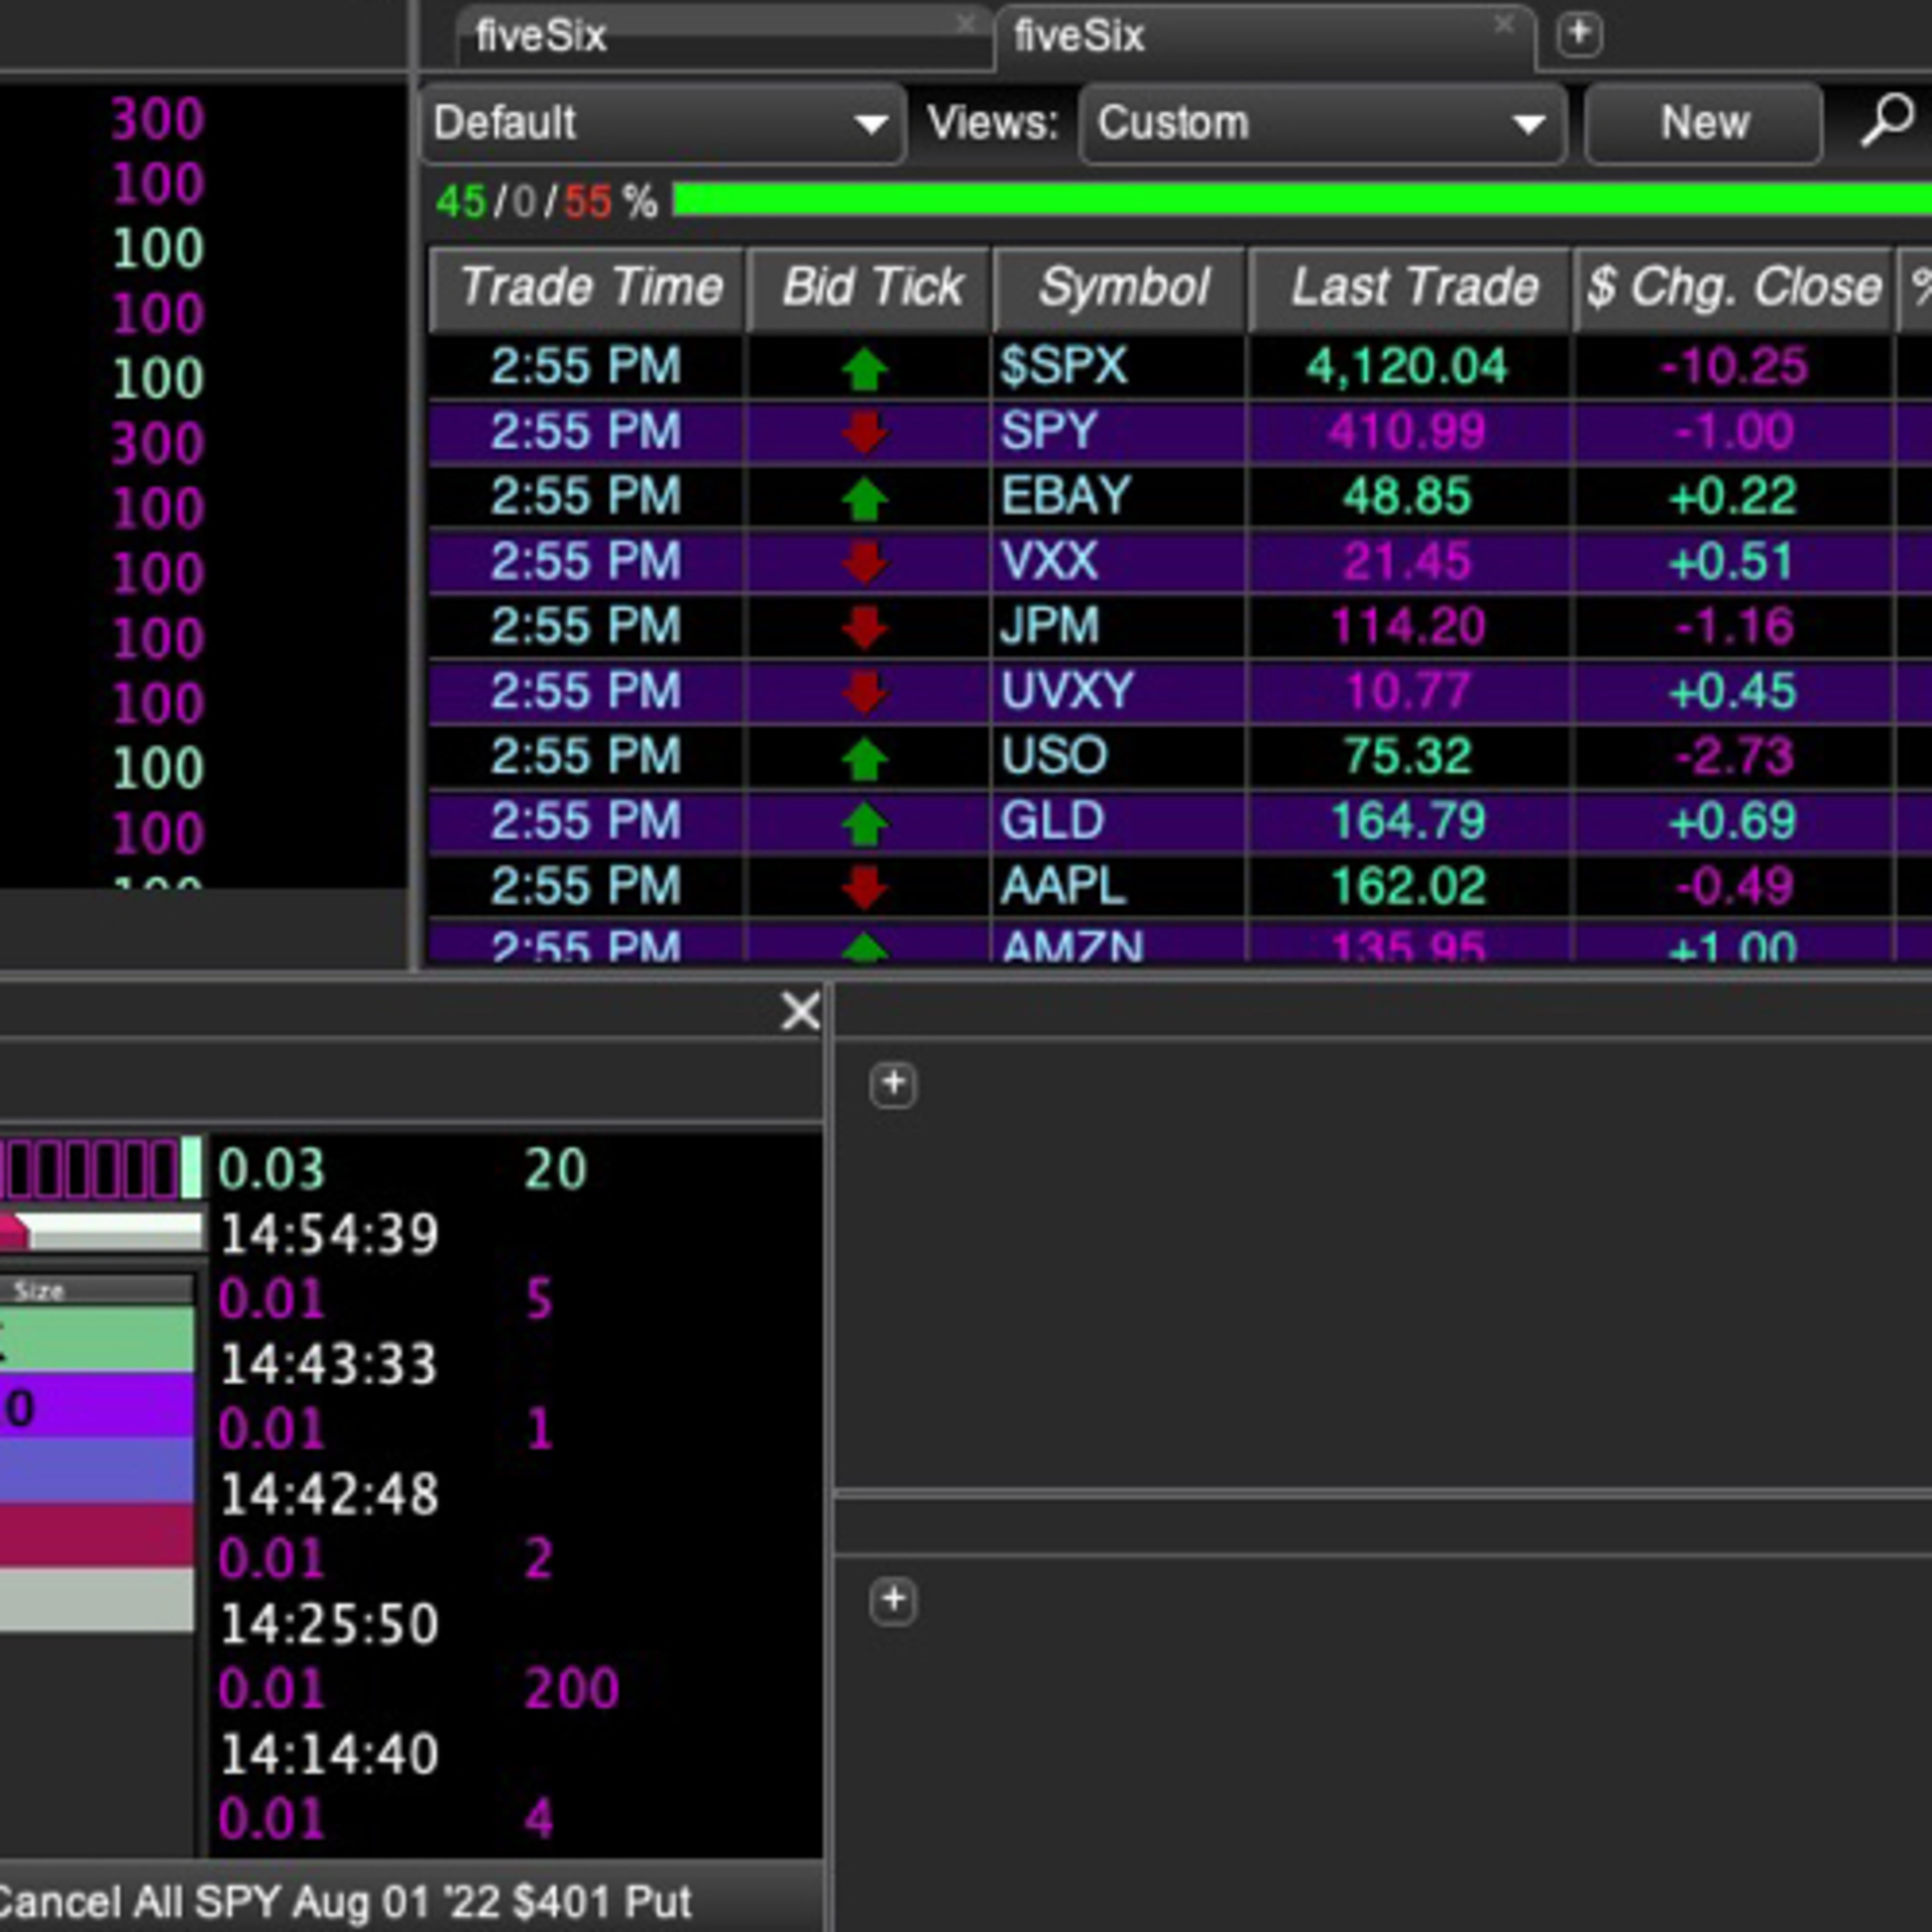This screenshot has width=1932, height=1932.
Task: Click the time and sales timestamp 14:42:48
Action: pos(329,1495)
